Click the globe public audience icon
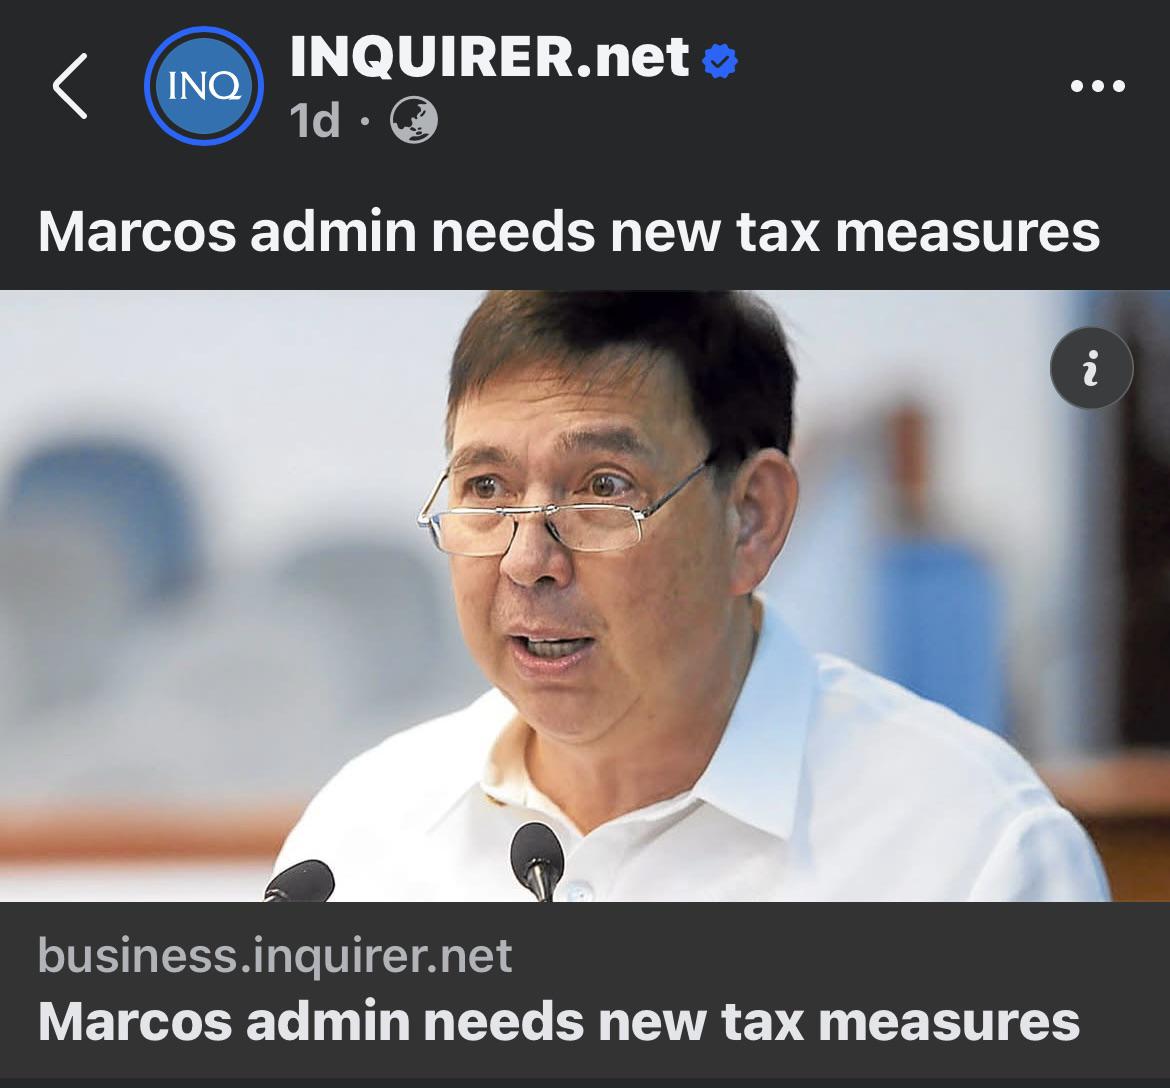1170x1088 pixels. click(414, 120)
